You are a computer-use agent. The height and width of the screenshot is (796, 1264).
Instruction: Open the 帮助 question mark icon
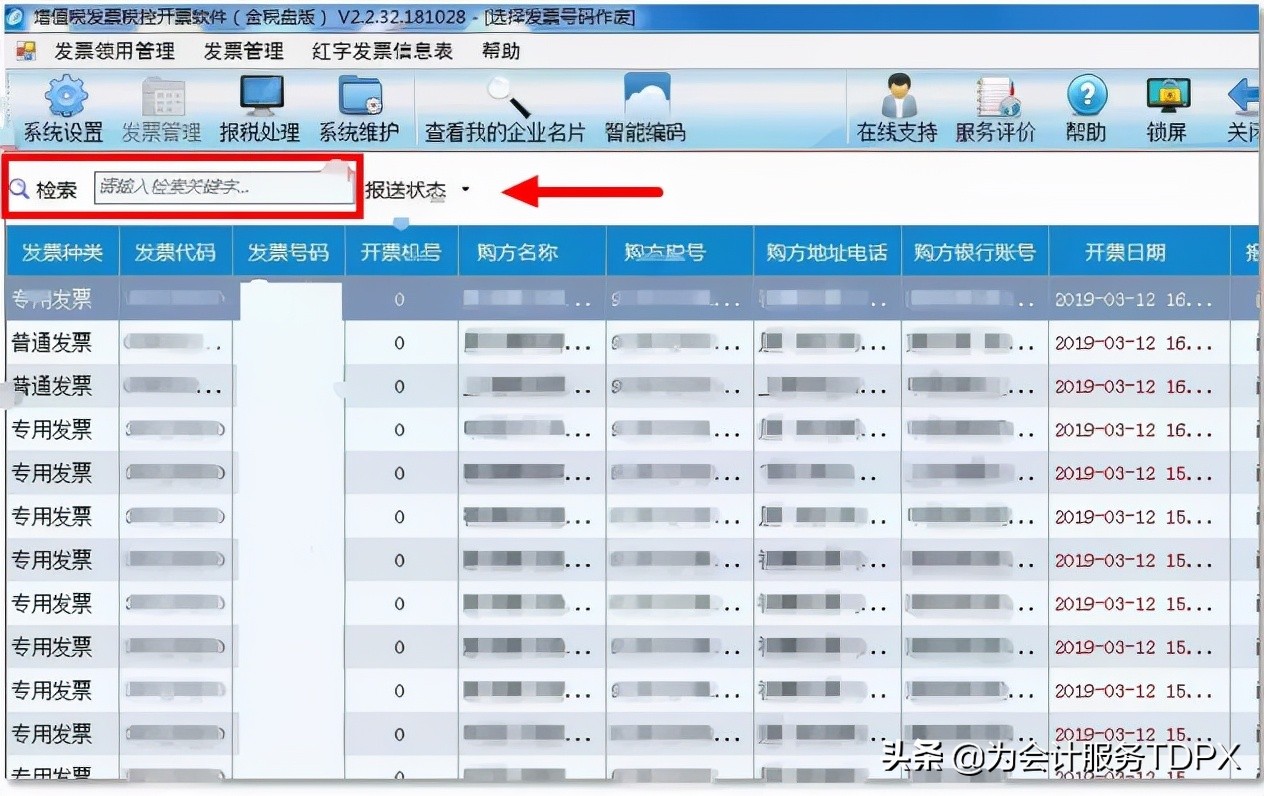(x=1086, y=107)
